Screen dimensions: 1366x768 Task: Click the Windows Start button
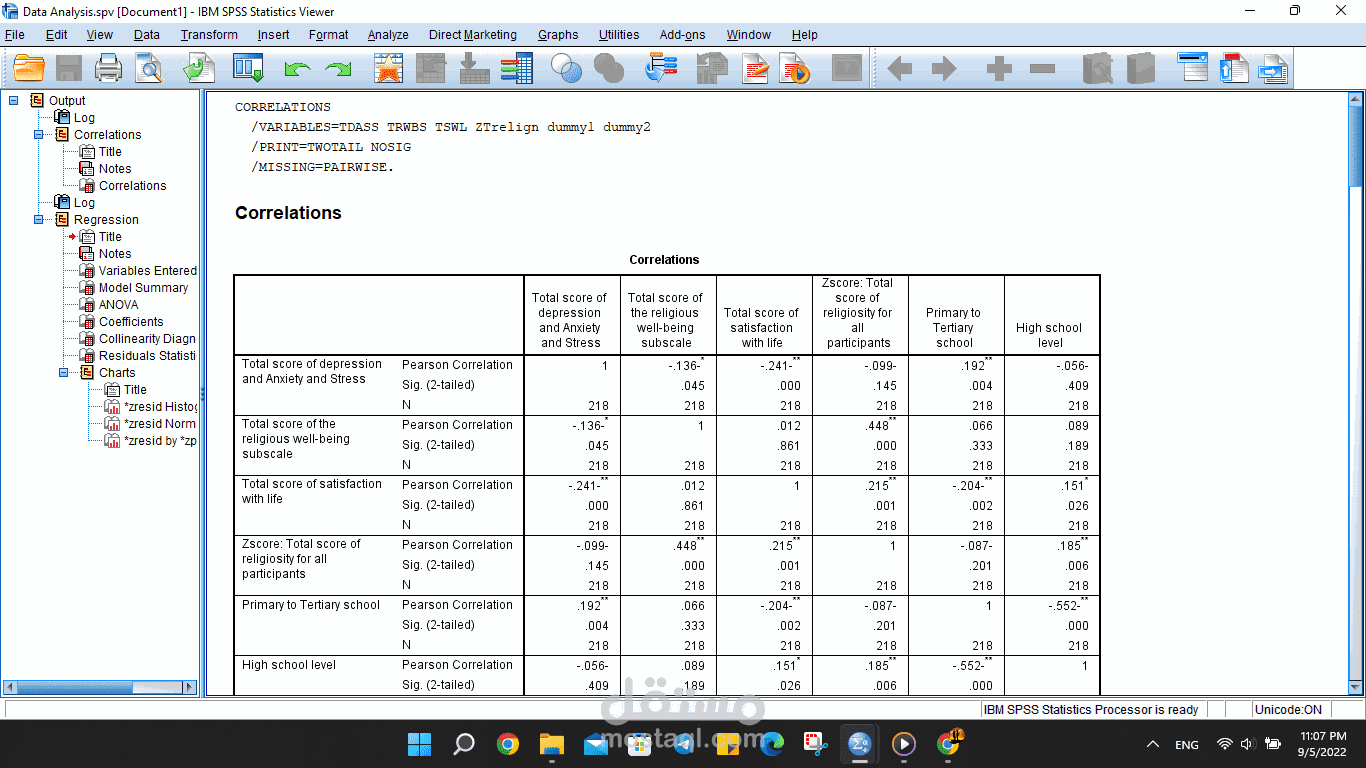420,744
